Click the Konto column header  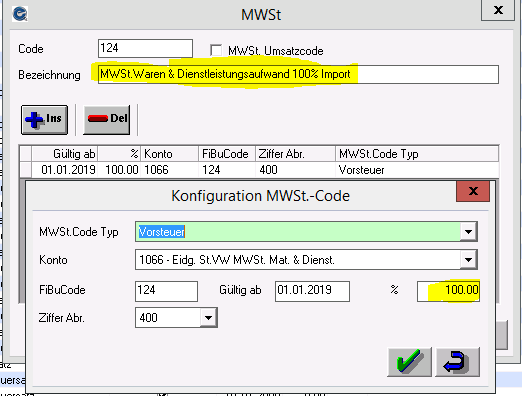coord(169,154)
